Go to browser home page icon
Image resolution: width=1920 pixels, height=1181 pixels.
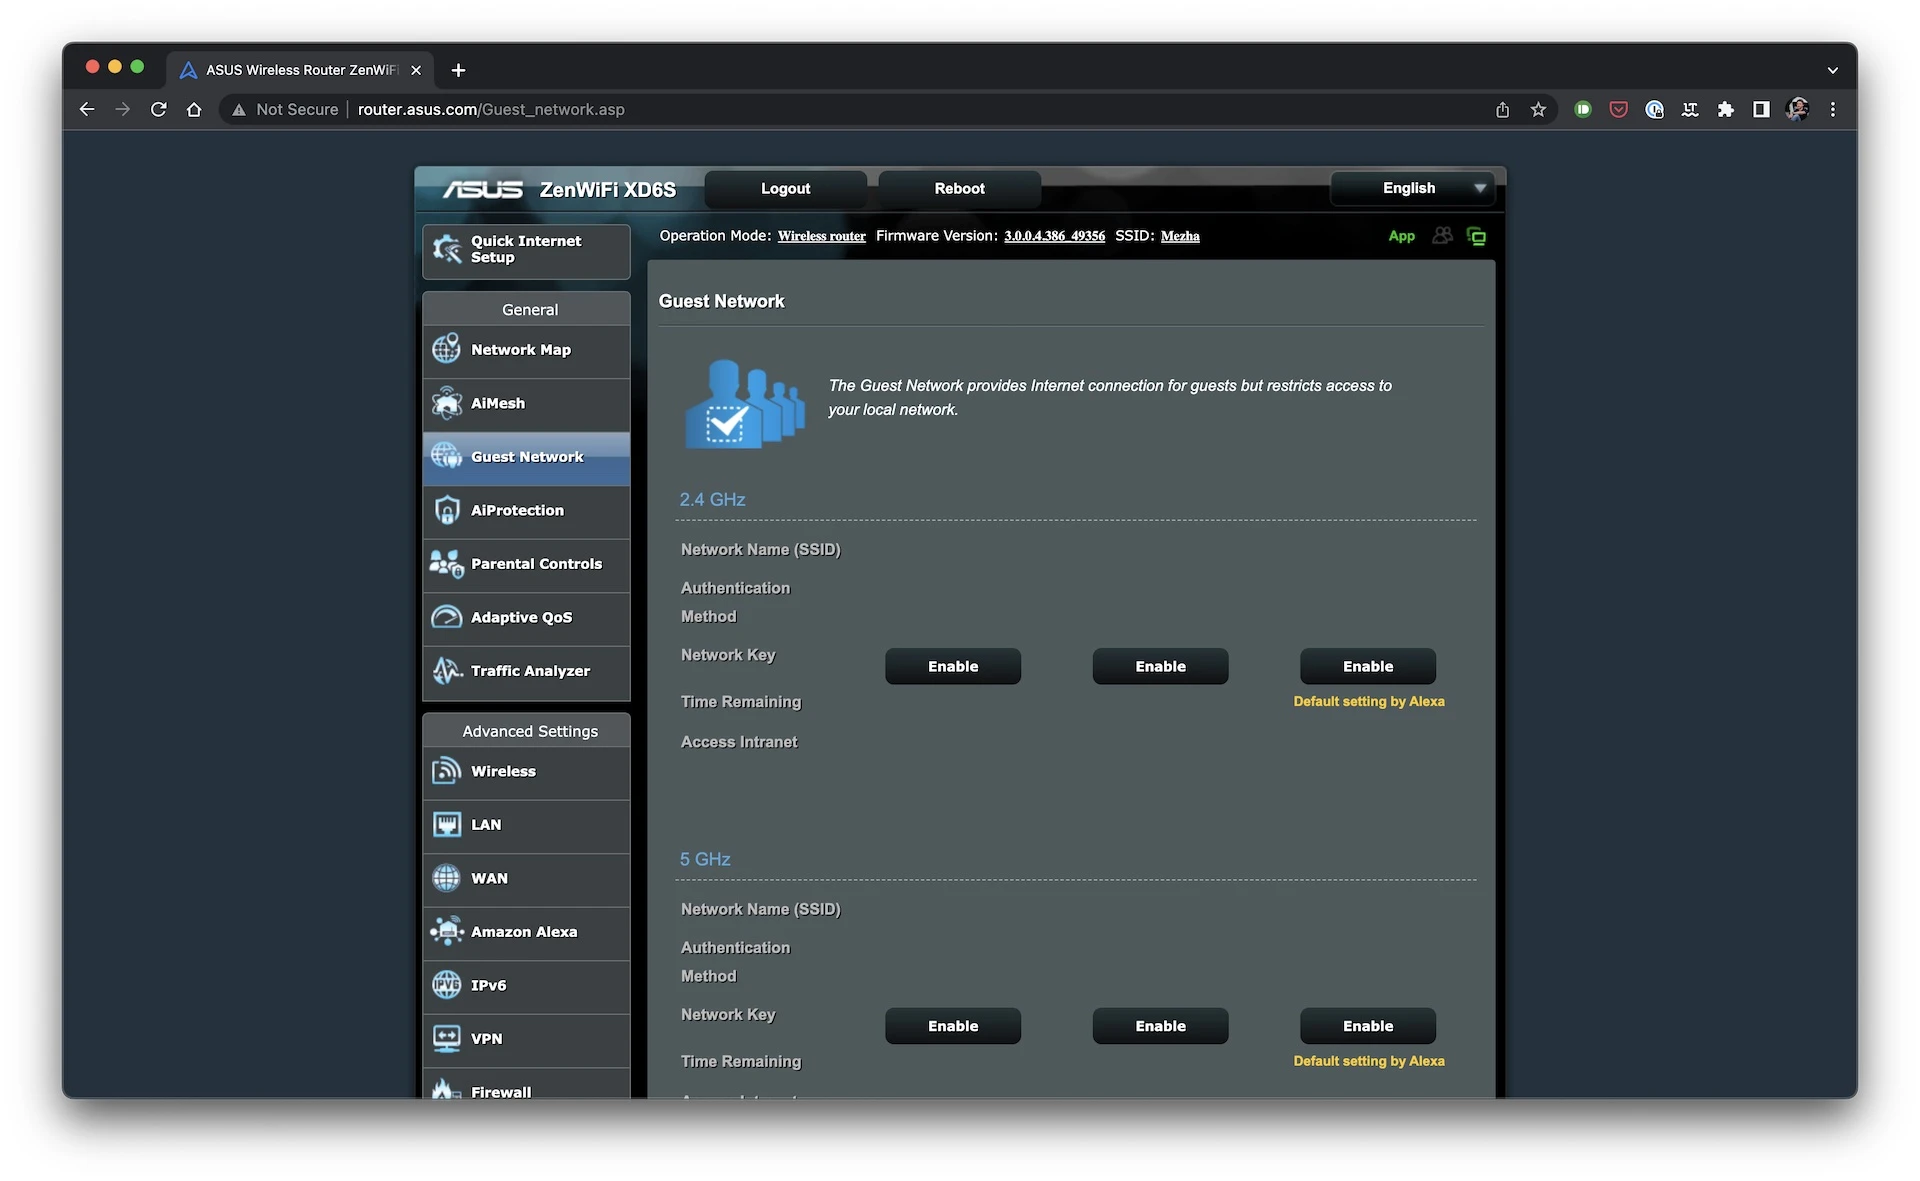click(194, 110)
